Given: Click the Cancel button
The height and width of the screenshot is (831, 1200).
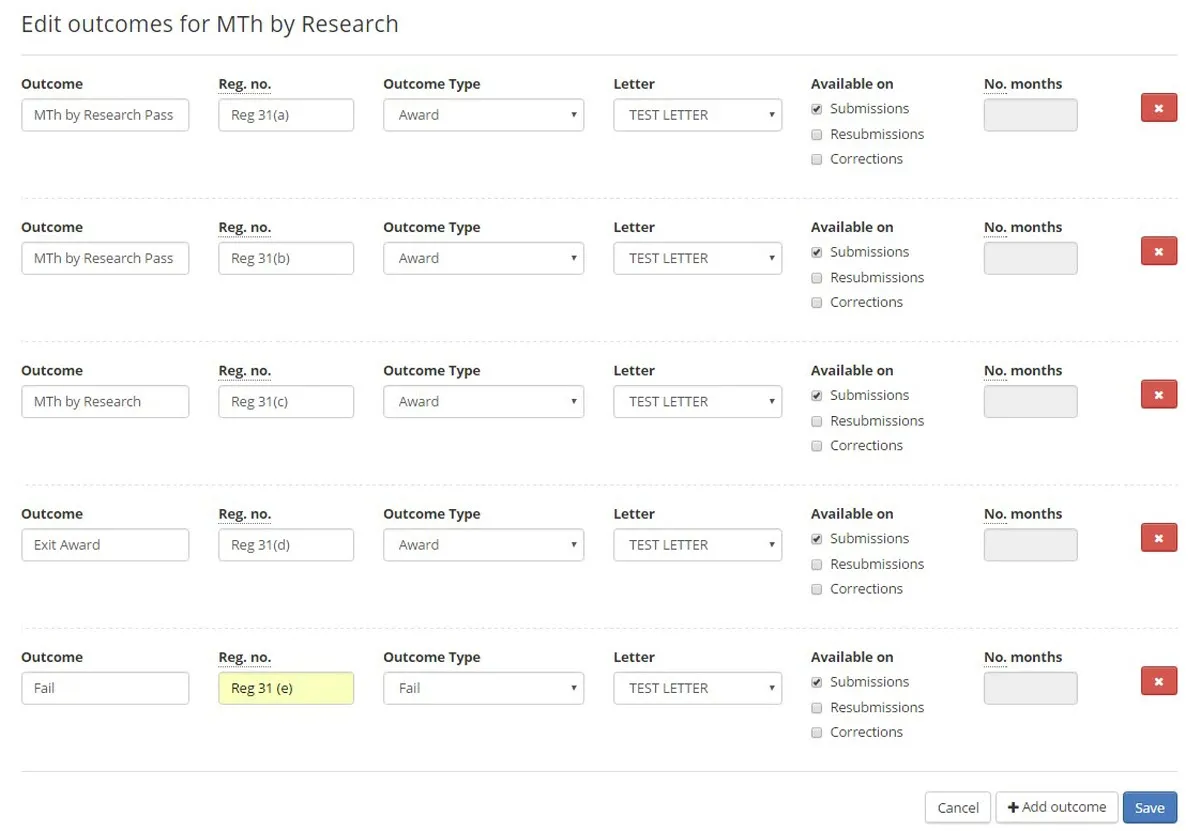Looking at the screenshot, I should [x=957, y=808].
